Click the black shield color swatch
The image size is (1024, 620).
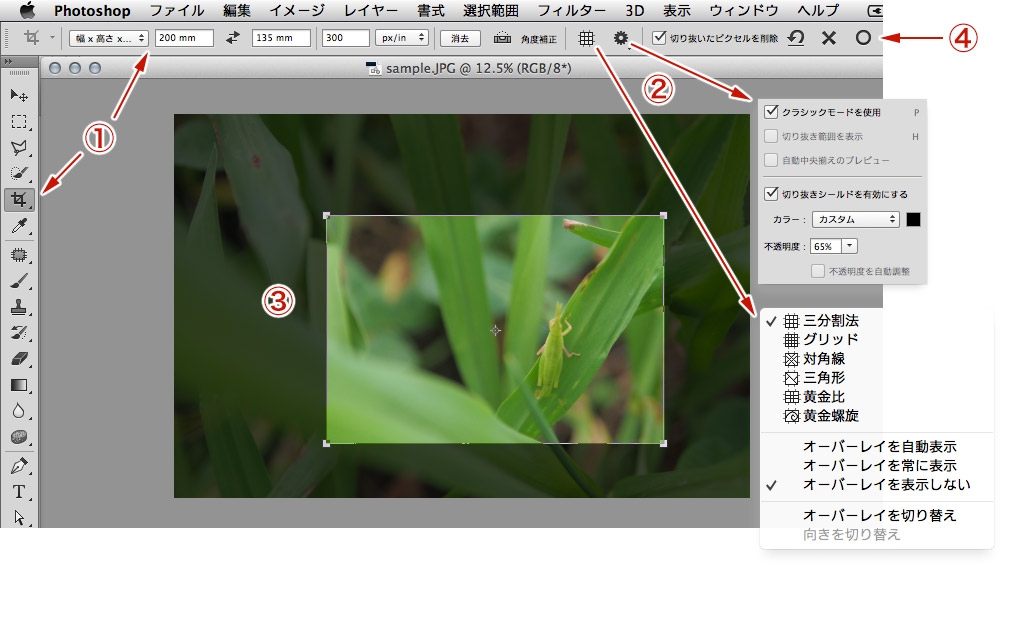click(x=913, y=220)
